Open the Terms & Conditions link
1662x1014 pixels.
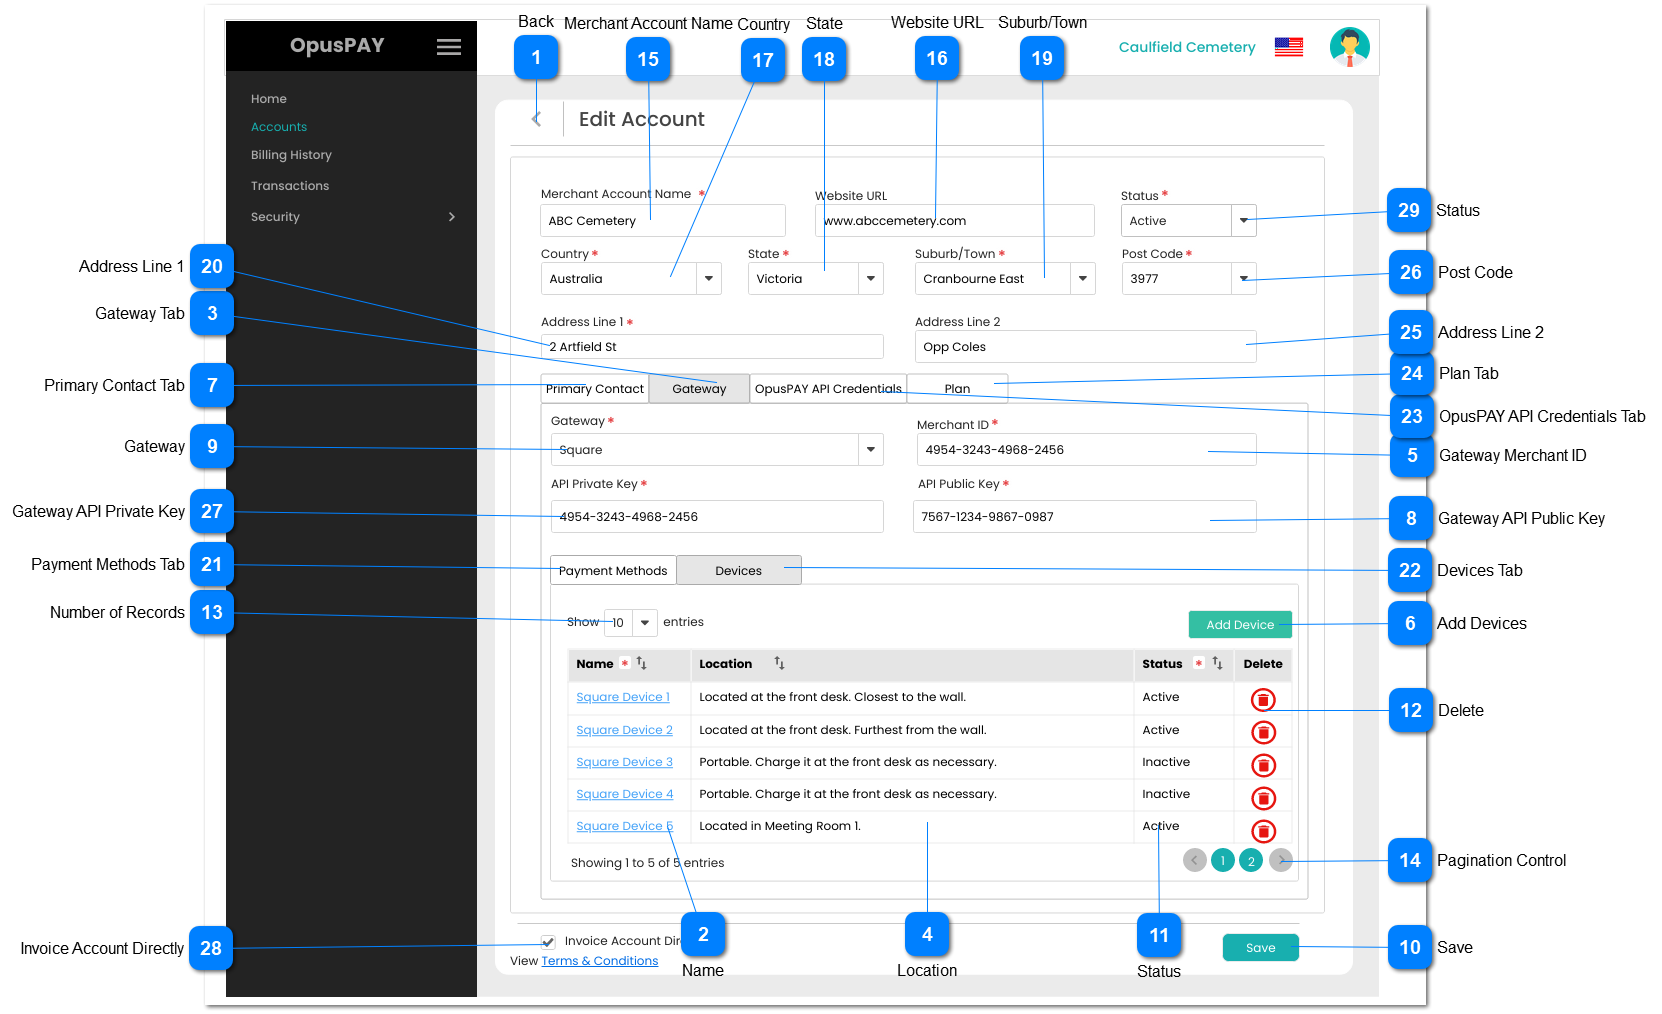[x=599, y=961]
